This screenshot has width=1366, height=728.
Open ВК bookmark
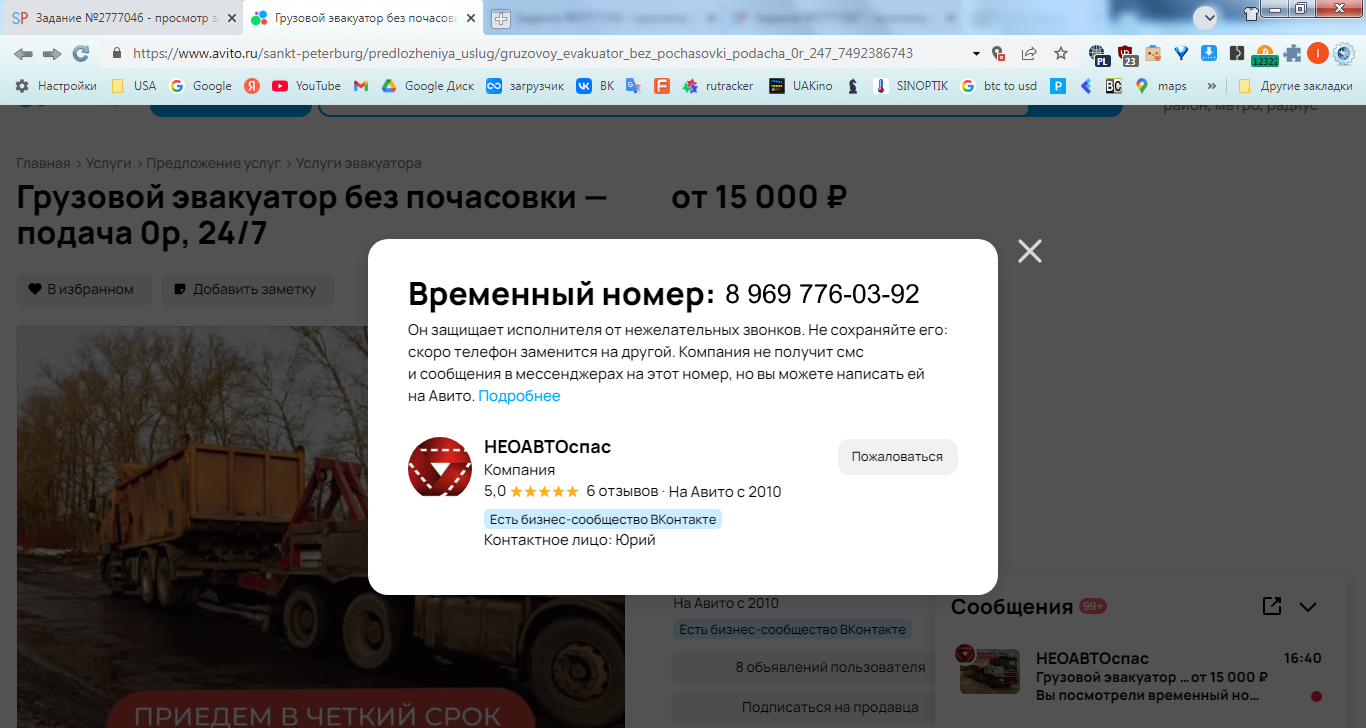pyautogui.click(x=595, y=86)
